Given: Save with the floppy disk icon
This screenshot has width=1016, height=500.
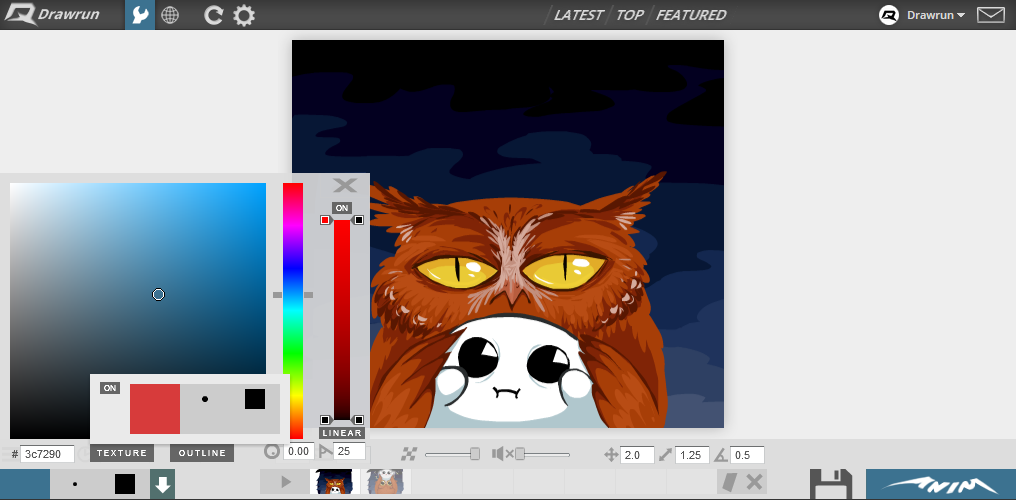Looking at the screenshot, I should 831,484.
